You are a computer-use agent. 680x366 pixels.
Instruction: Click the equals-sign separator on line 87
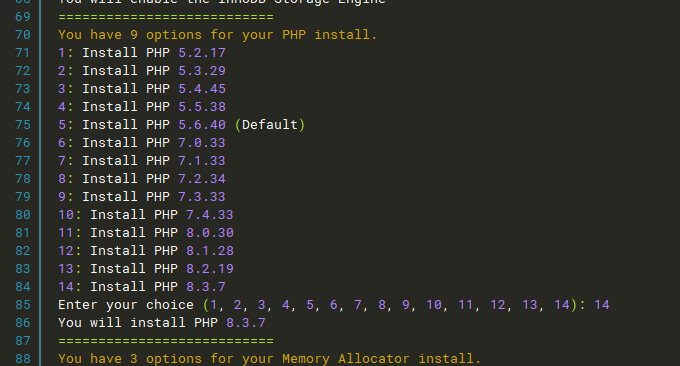coord(166,341)
